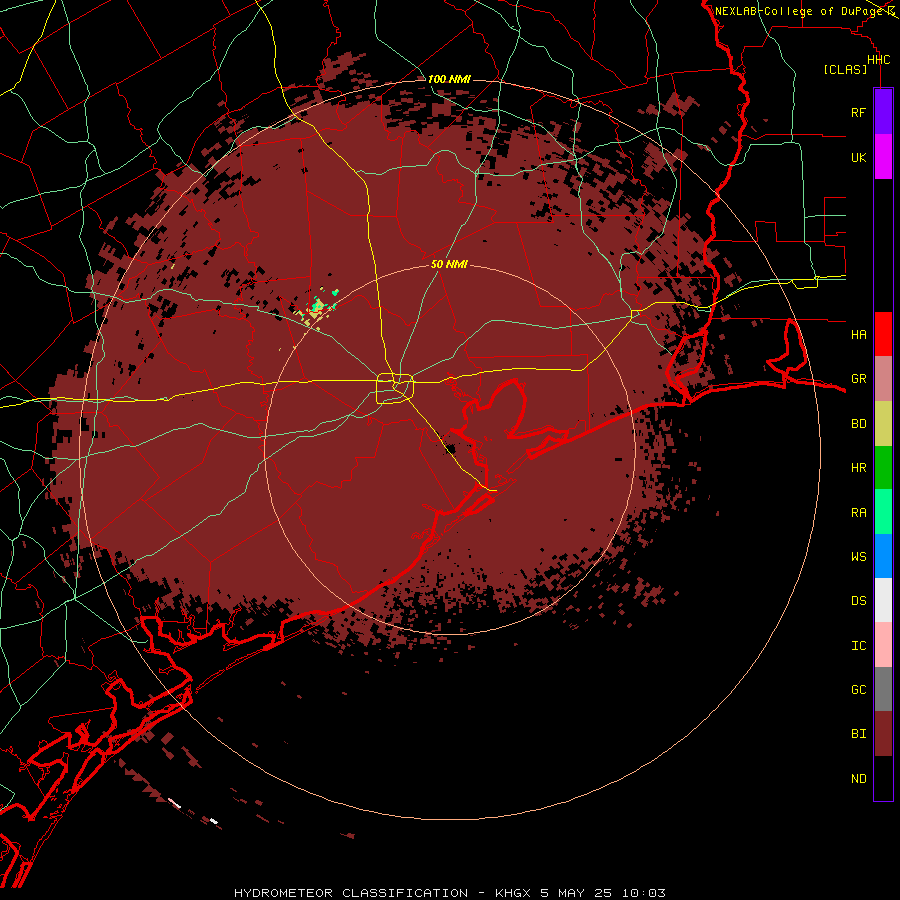
Task: Click the DS white legend swatch
Action: click(x=883, y=600)
